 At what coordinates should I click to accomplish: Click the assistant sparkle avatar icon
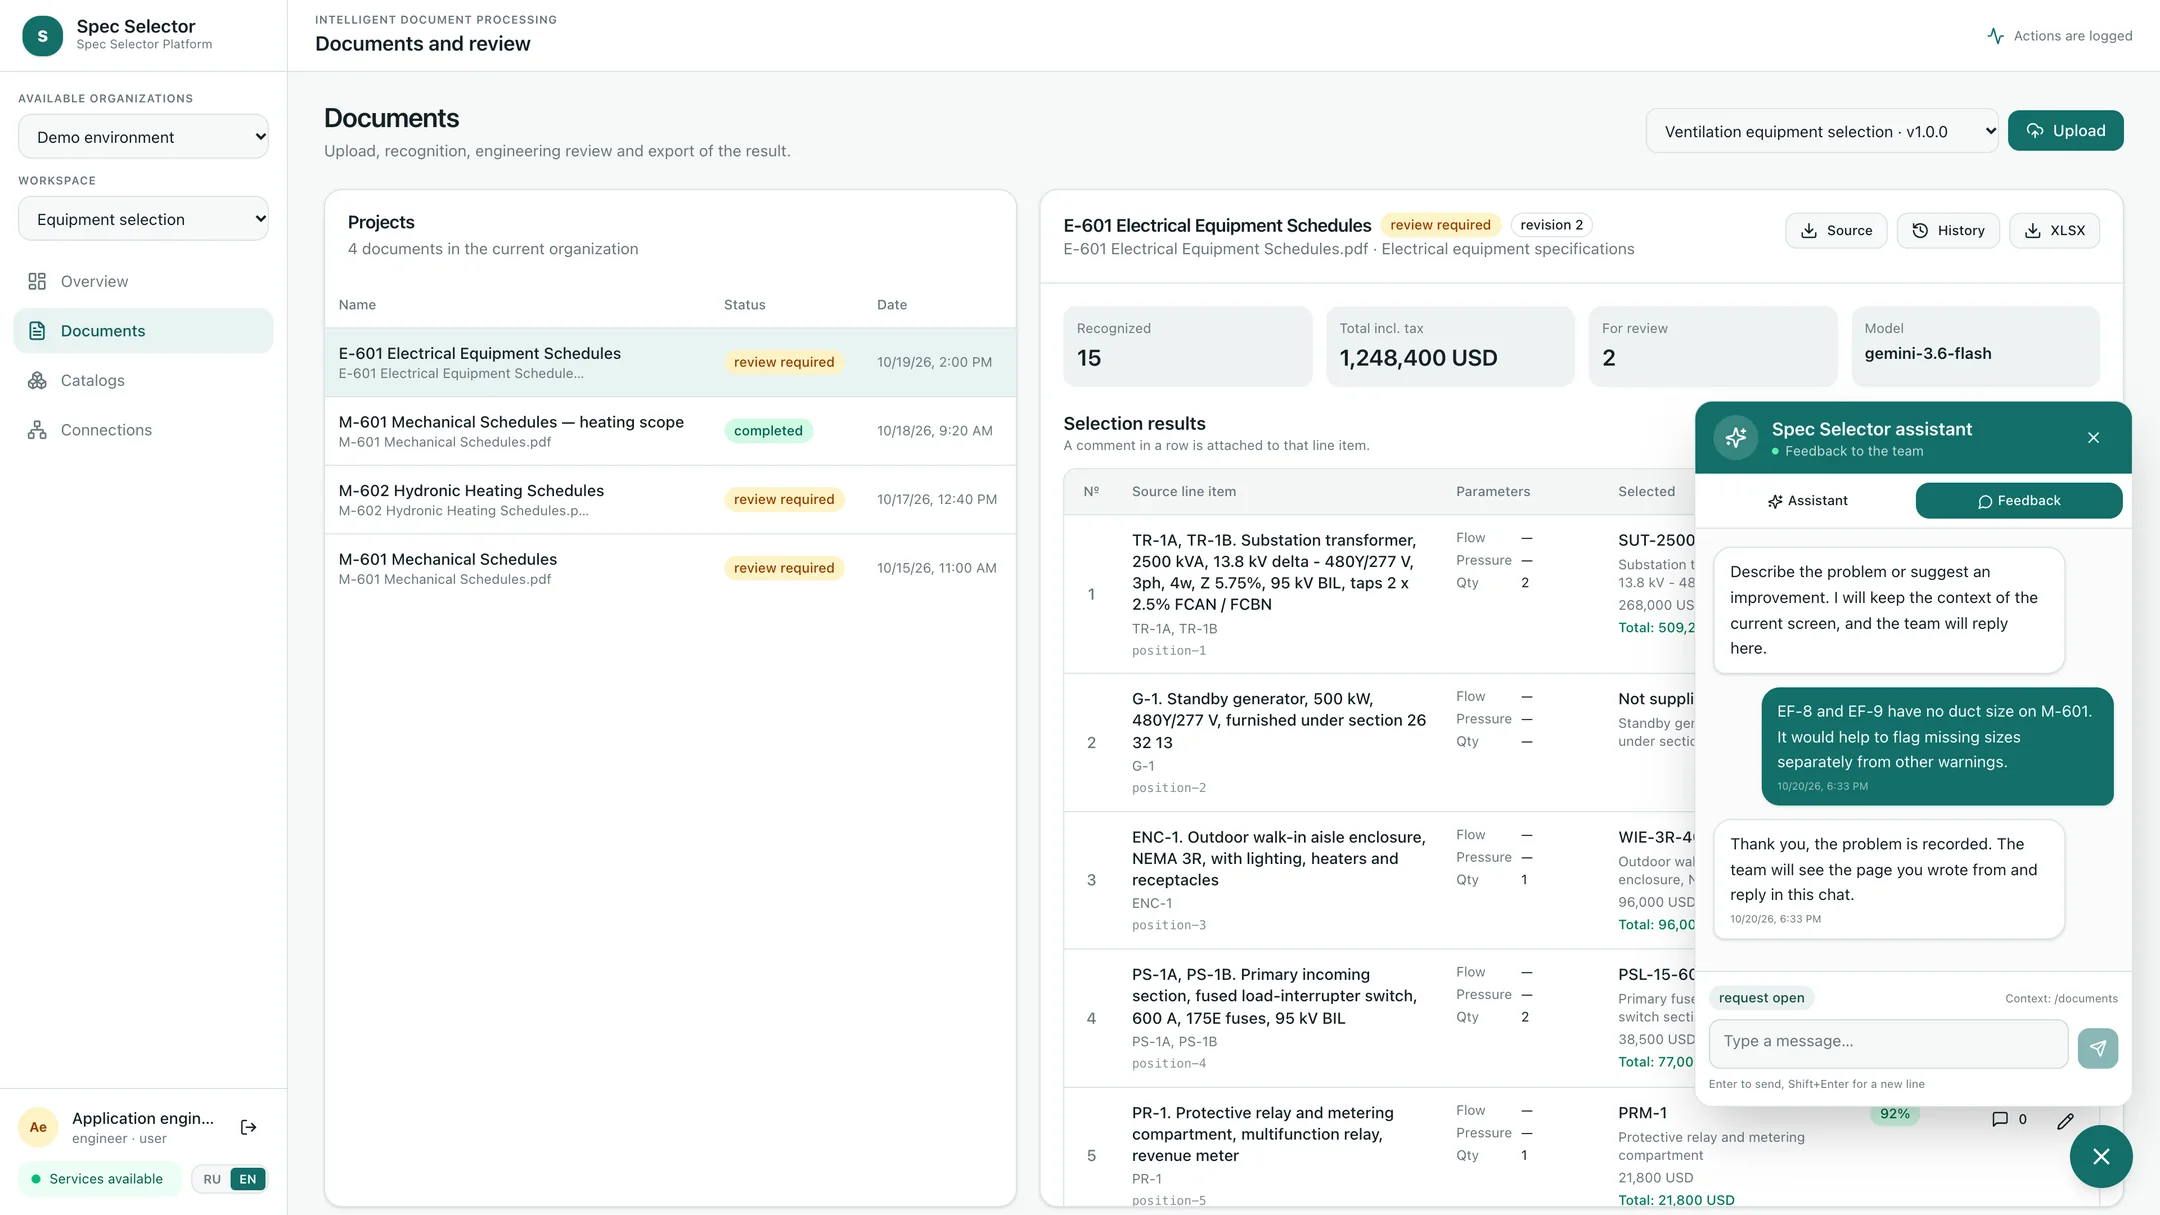[x=1736, y=438]
